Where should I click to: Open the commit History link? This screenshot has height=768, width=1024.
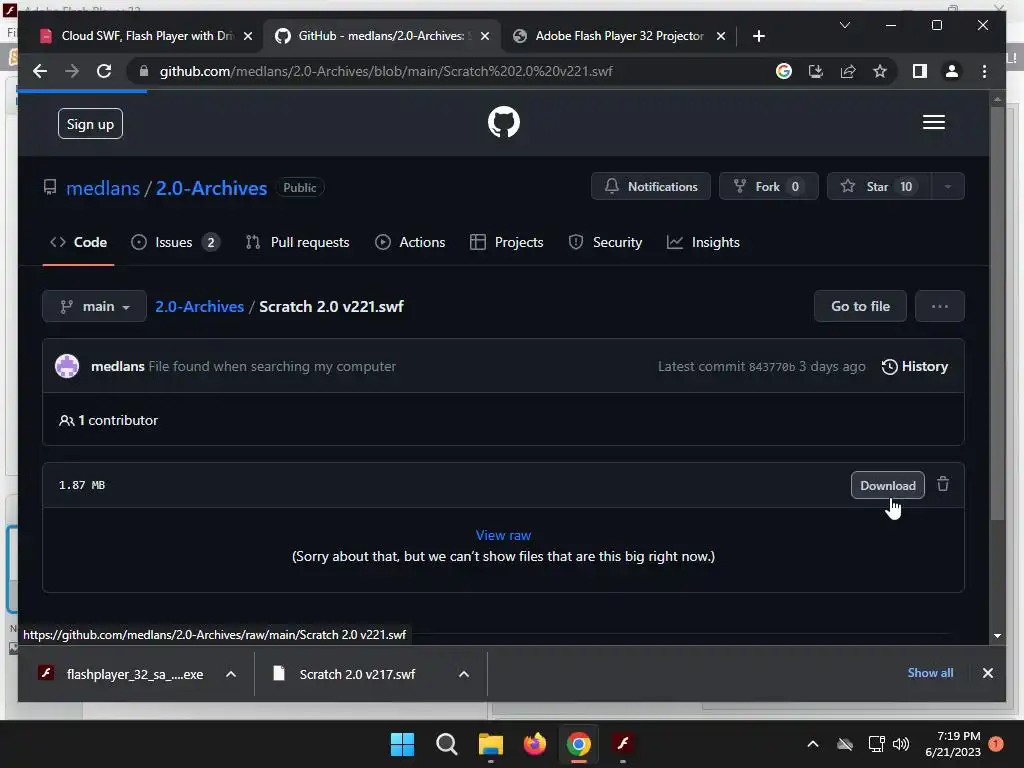click(914, 366)
